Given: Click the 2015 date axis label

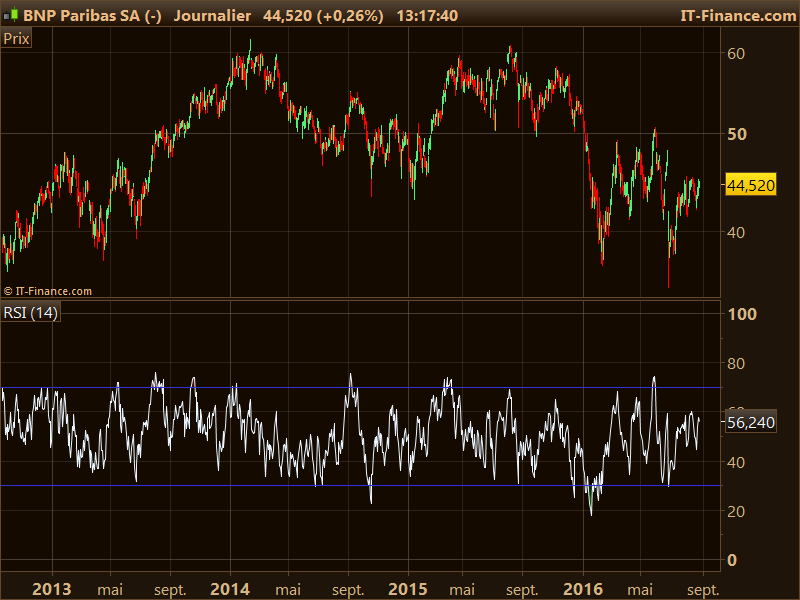Looking at the screenshot, I should (408, 589).
